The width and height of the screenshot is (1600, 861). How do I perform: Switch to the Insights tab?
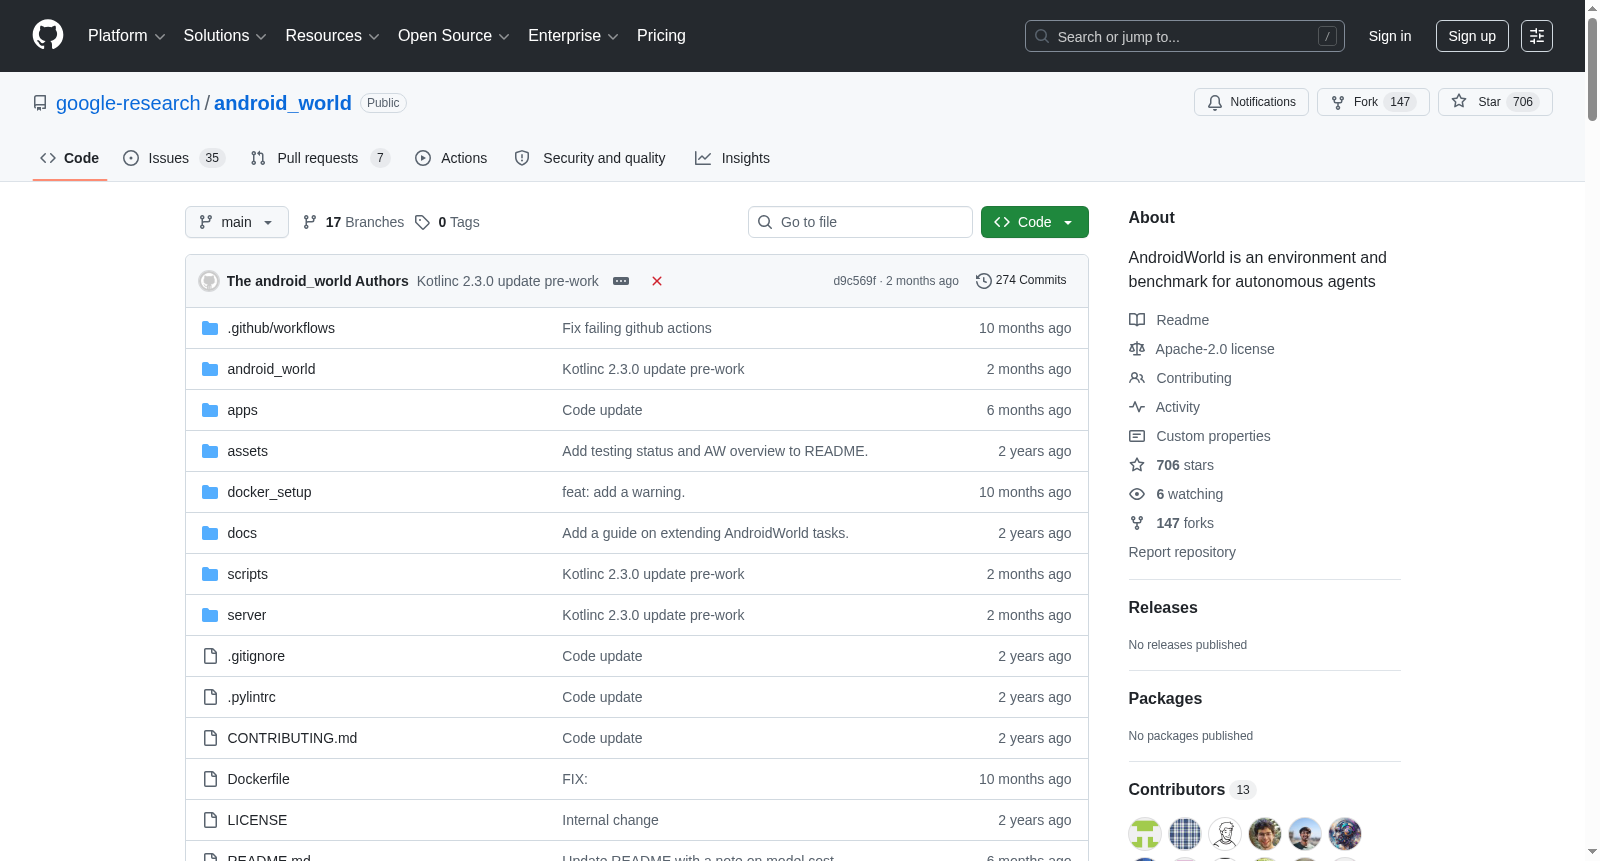[732, 158]
